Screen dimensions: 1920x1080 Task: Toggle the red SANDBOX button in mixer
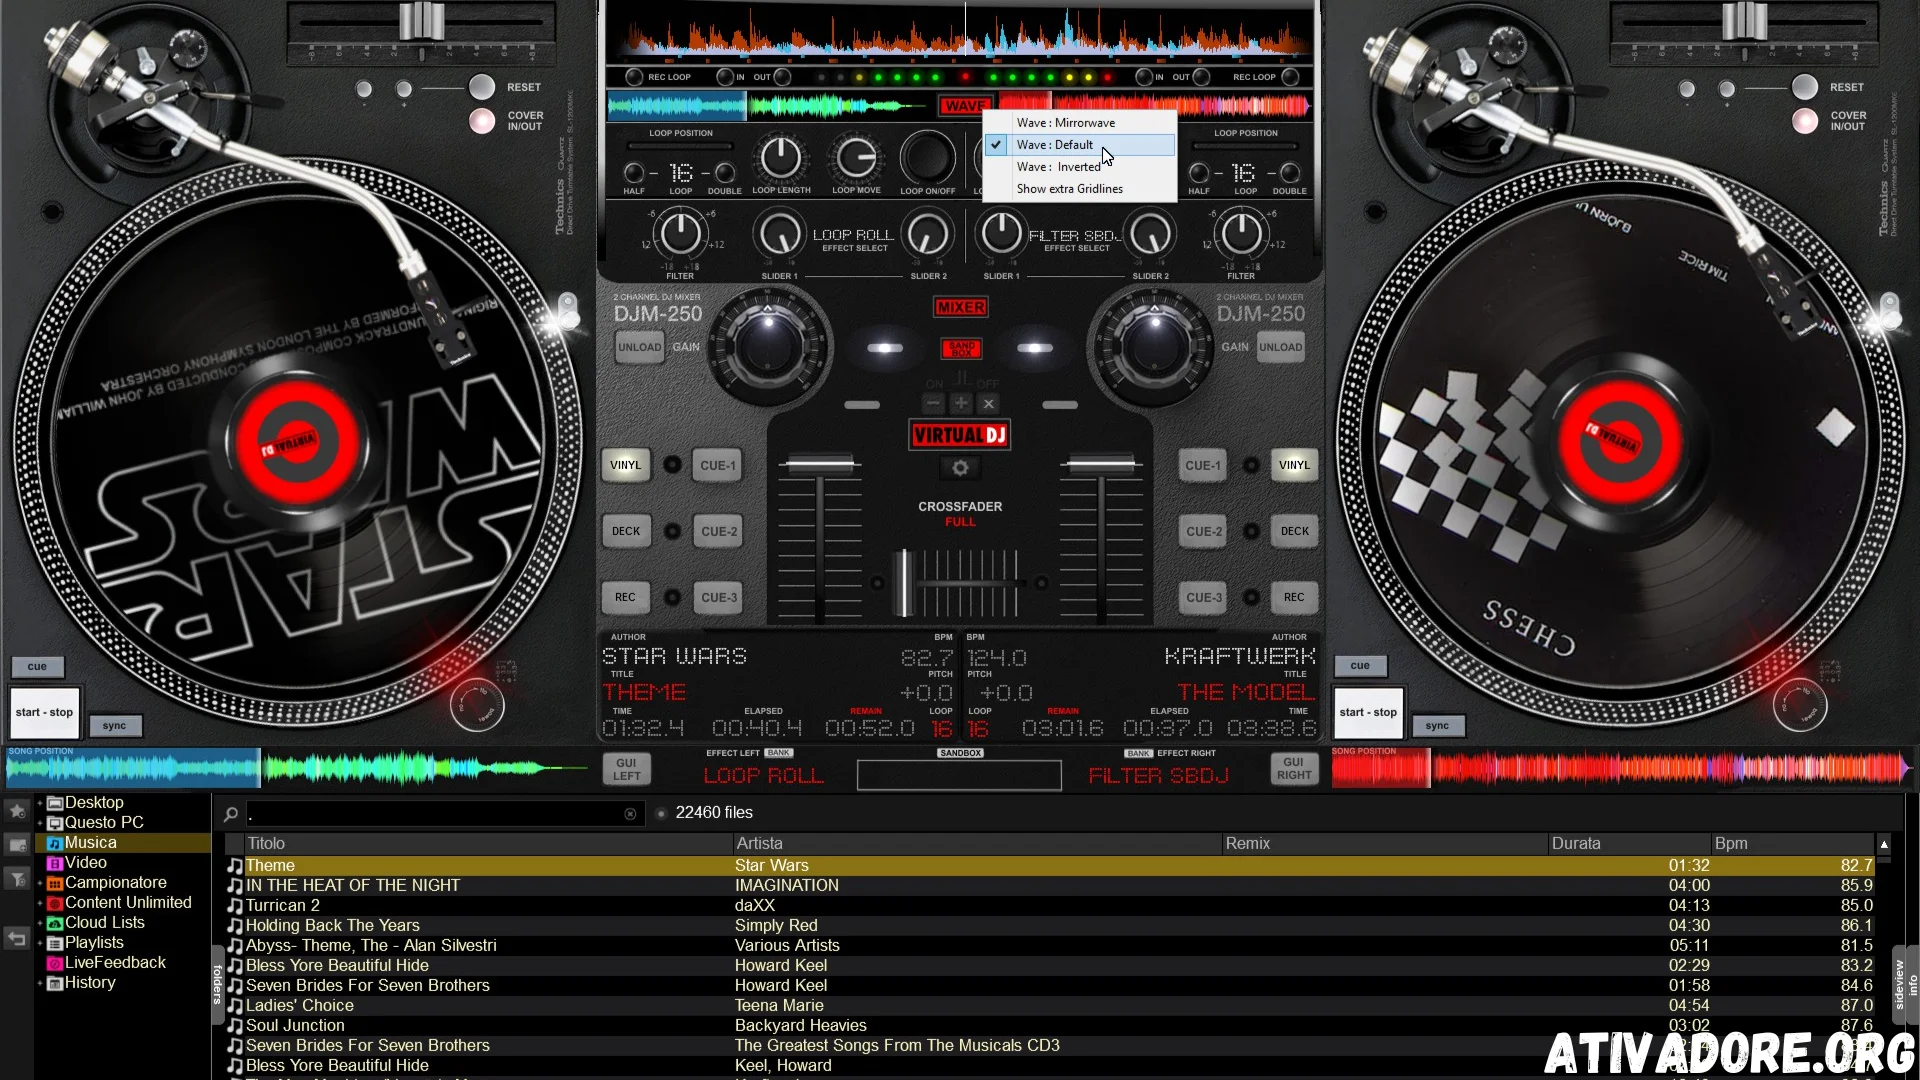961,348
